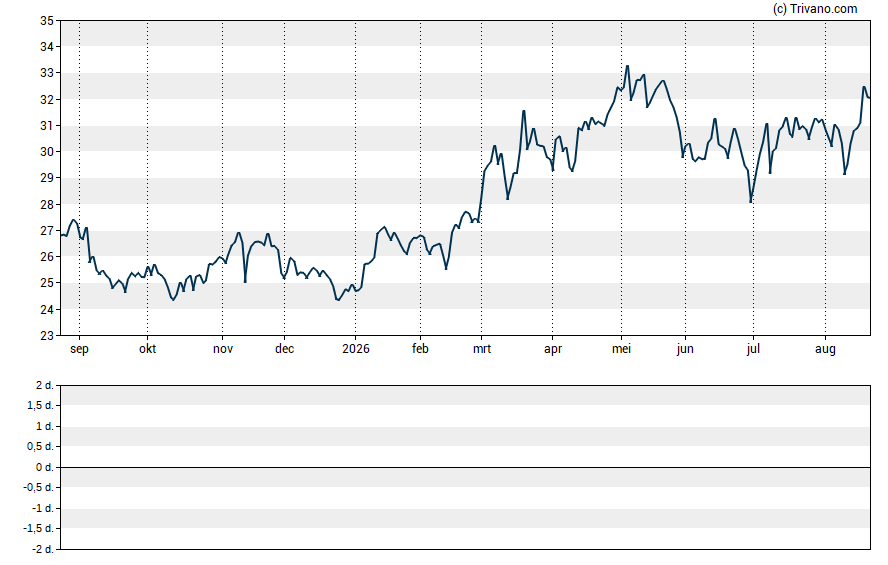Click the sharp price low at the jul gridline
Image resolution: width=888 pixels, height=565 pixels.
point(751,202)
